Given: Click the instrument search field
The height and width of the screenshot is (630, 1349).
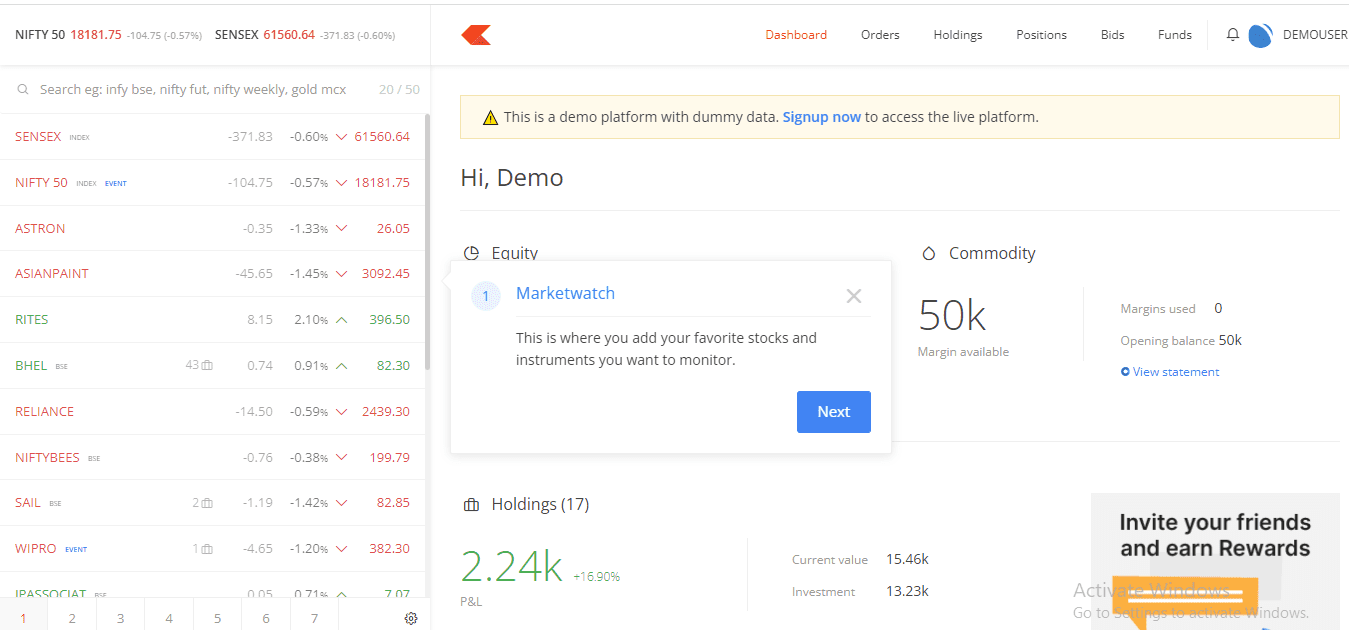Looking at the screenshot, I should (x=193, y=90).
